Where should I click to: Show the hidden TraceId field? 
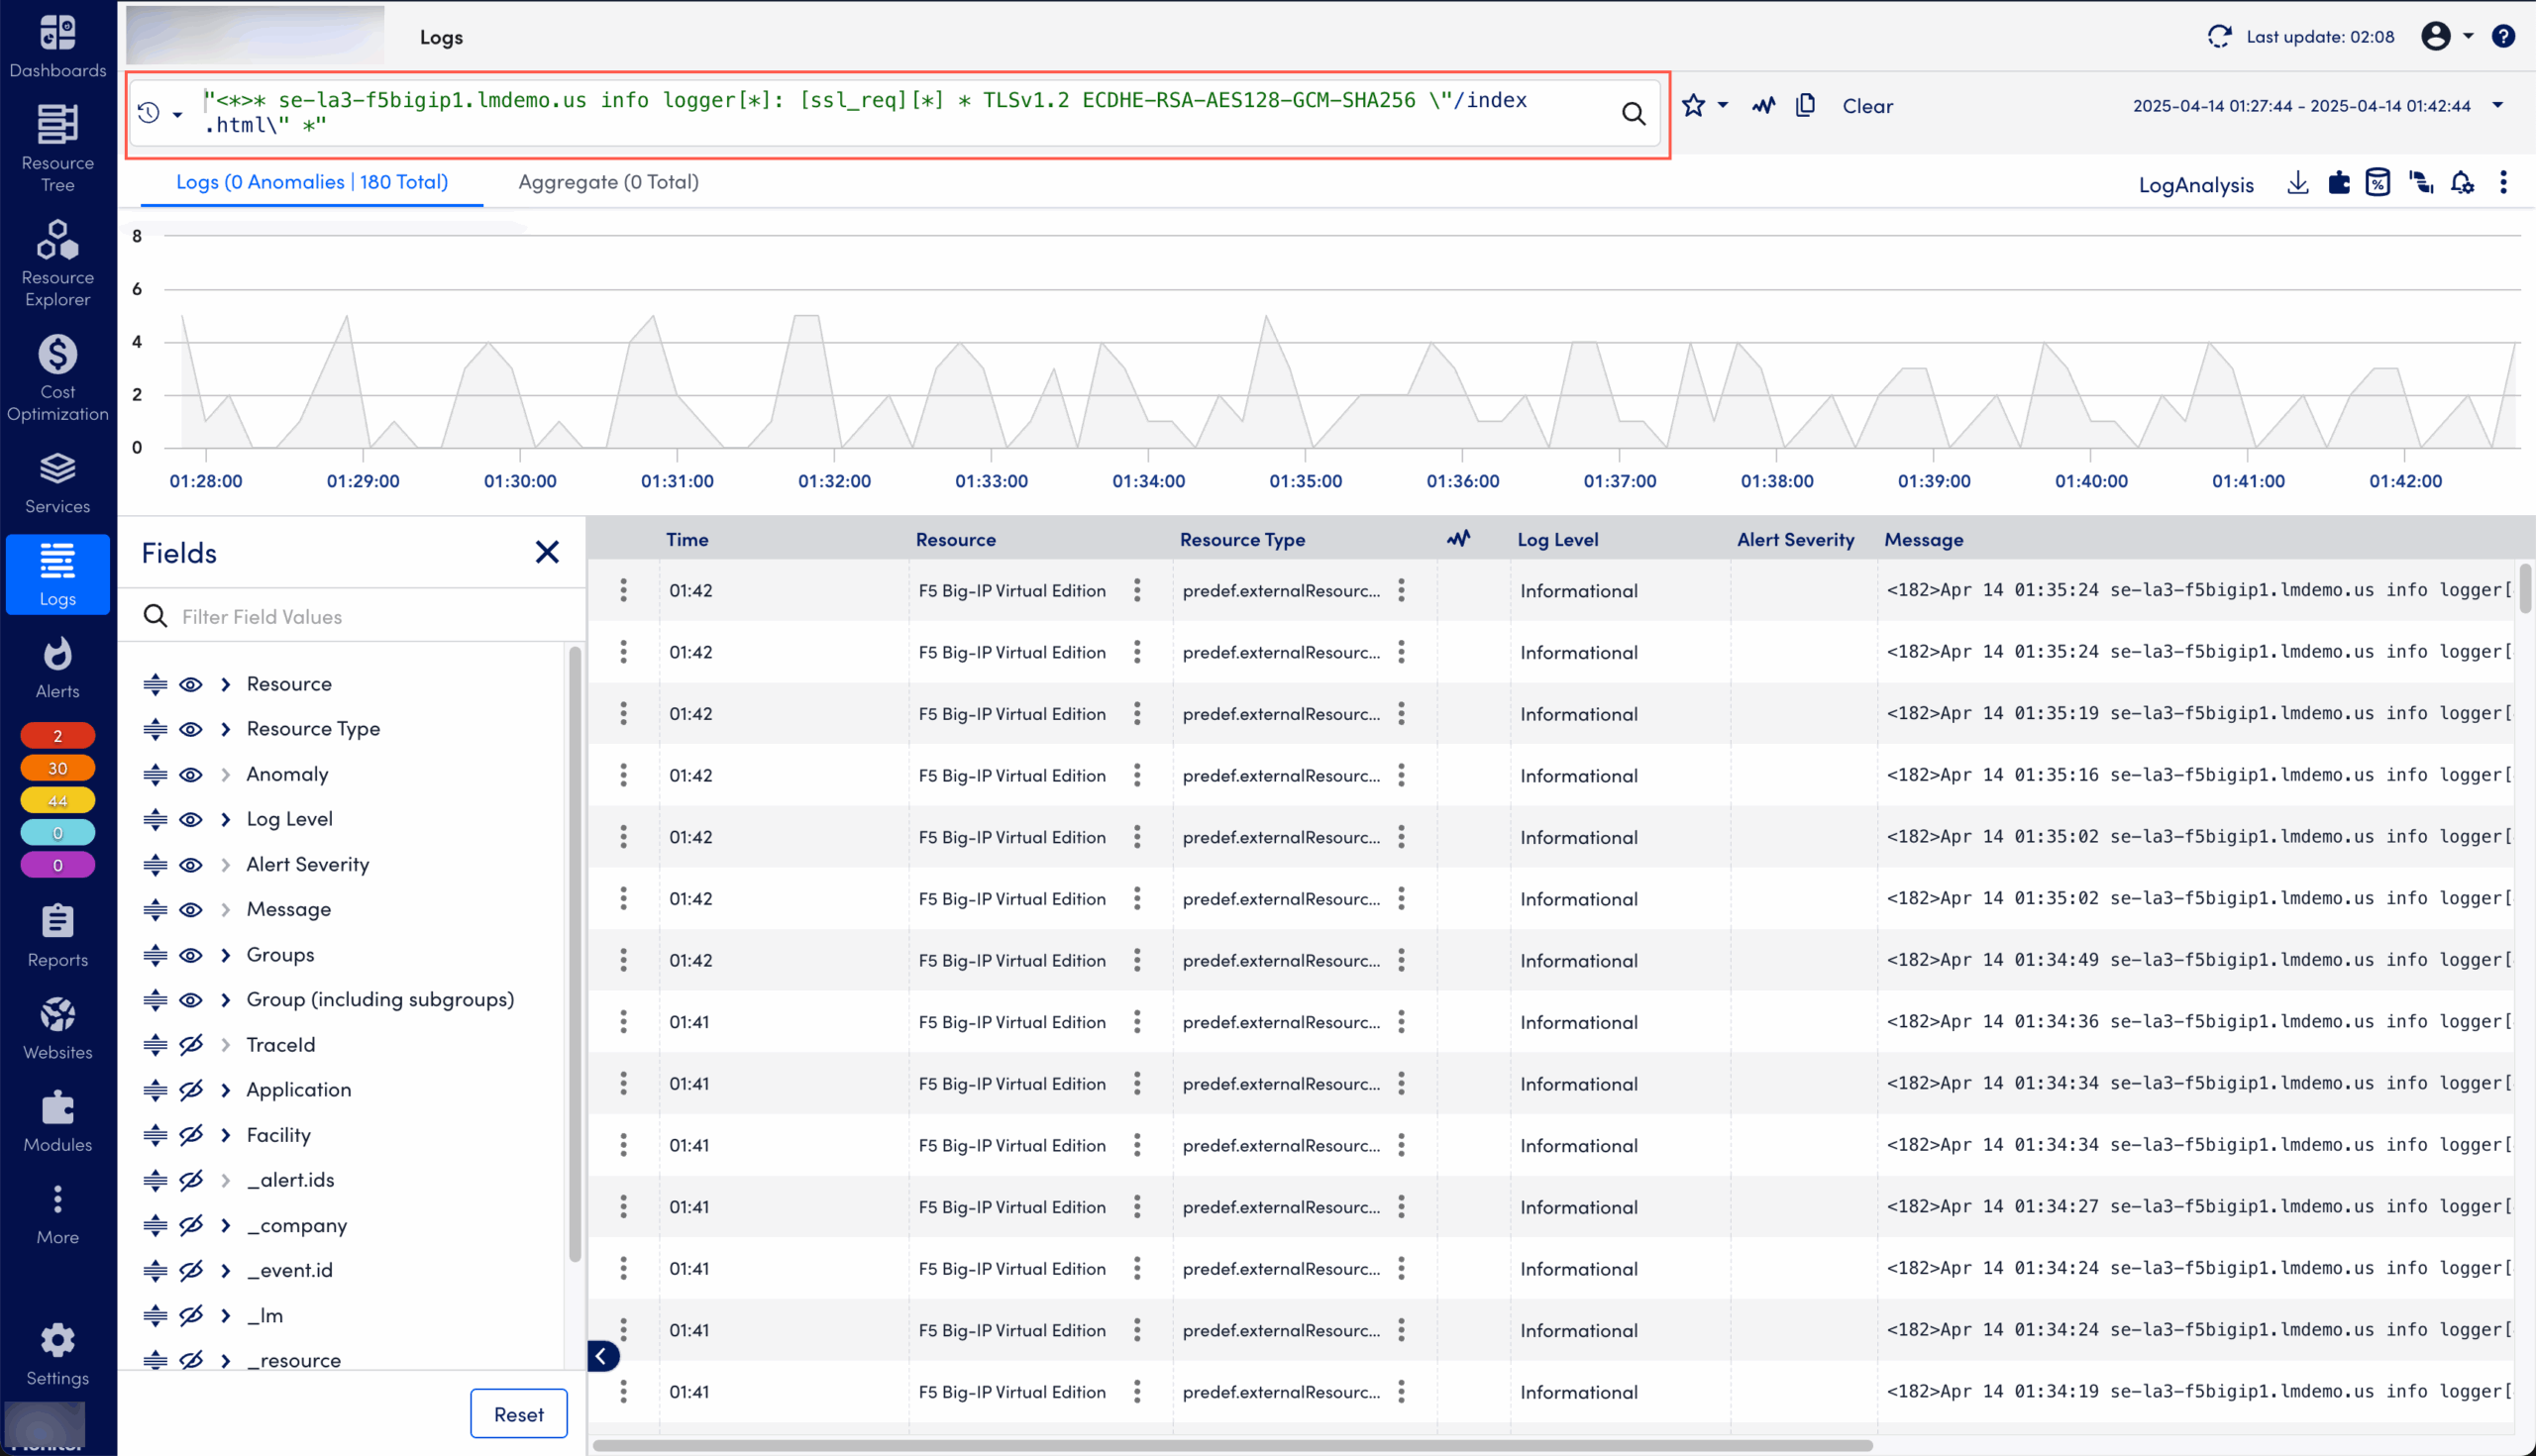[x=190, y=1045]
